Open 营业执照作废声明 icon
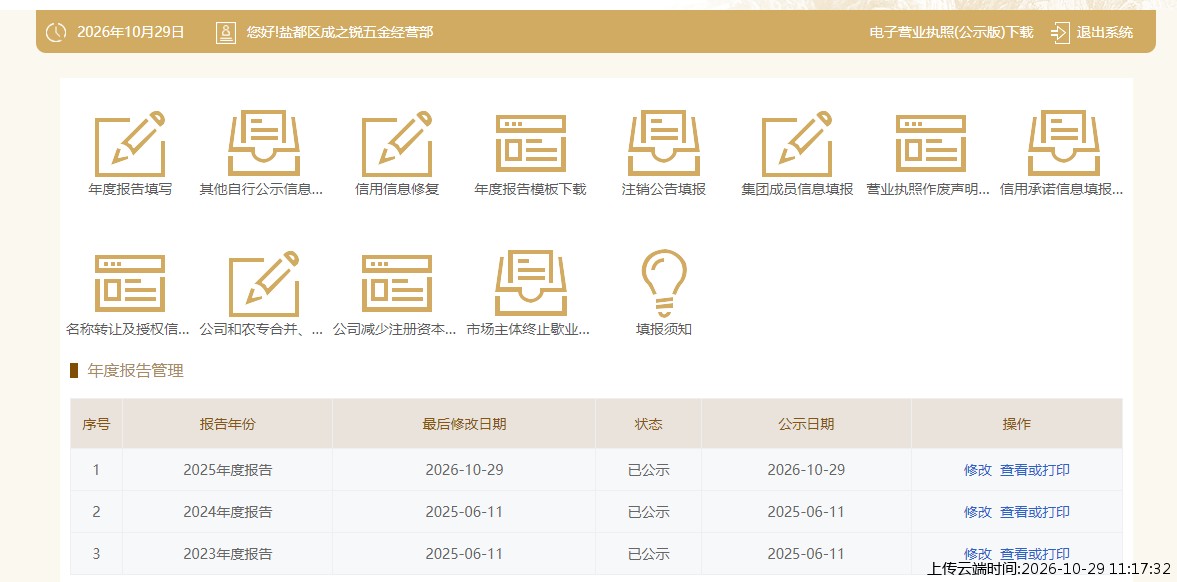 [931, 144]
